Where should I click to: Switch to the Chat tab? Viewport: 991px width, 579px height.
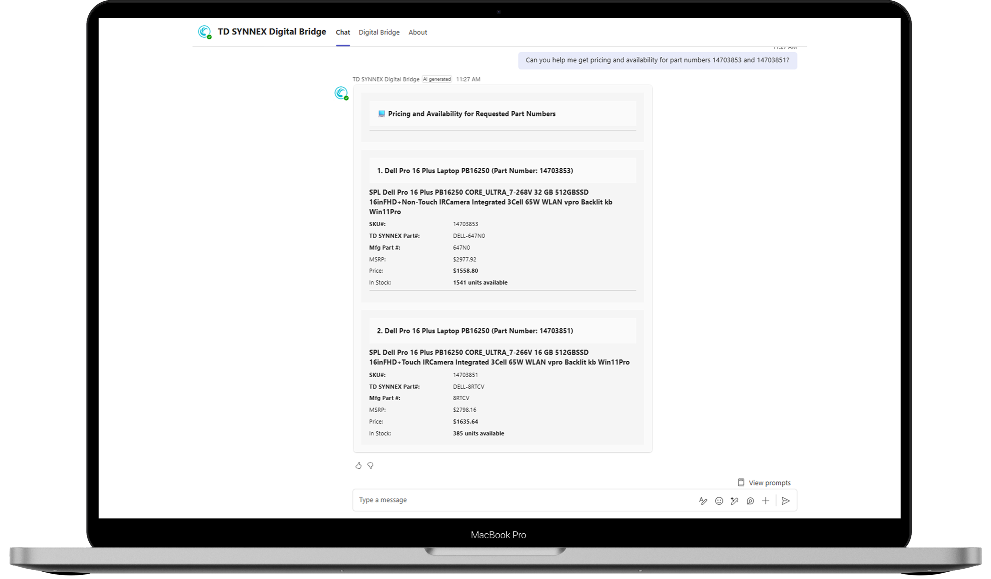(x=343, y=32)
